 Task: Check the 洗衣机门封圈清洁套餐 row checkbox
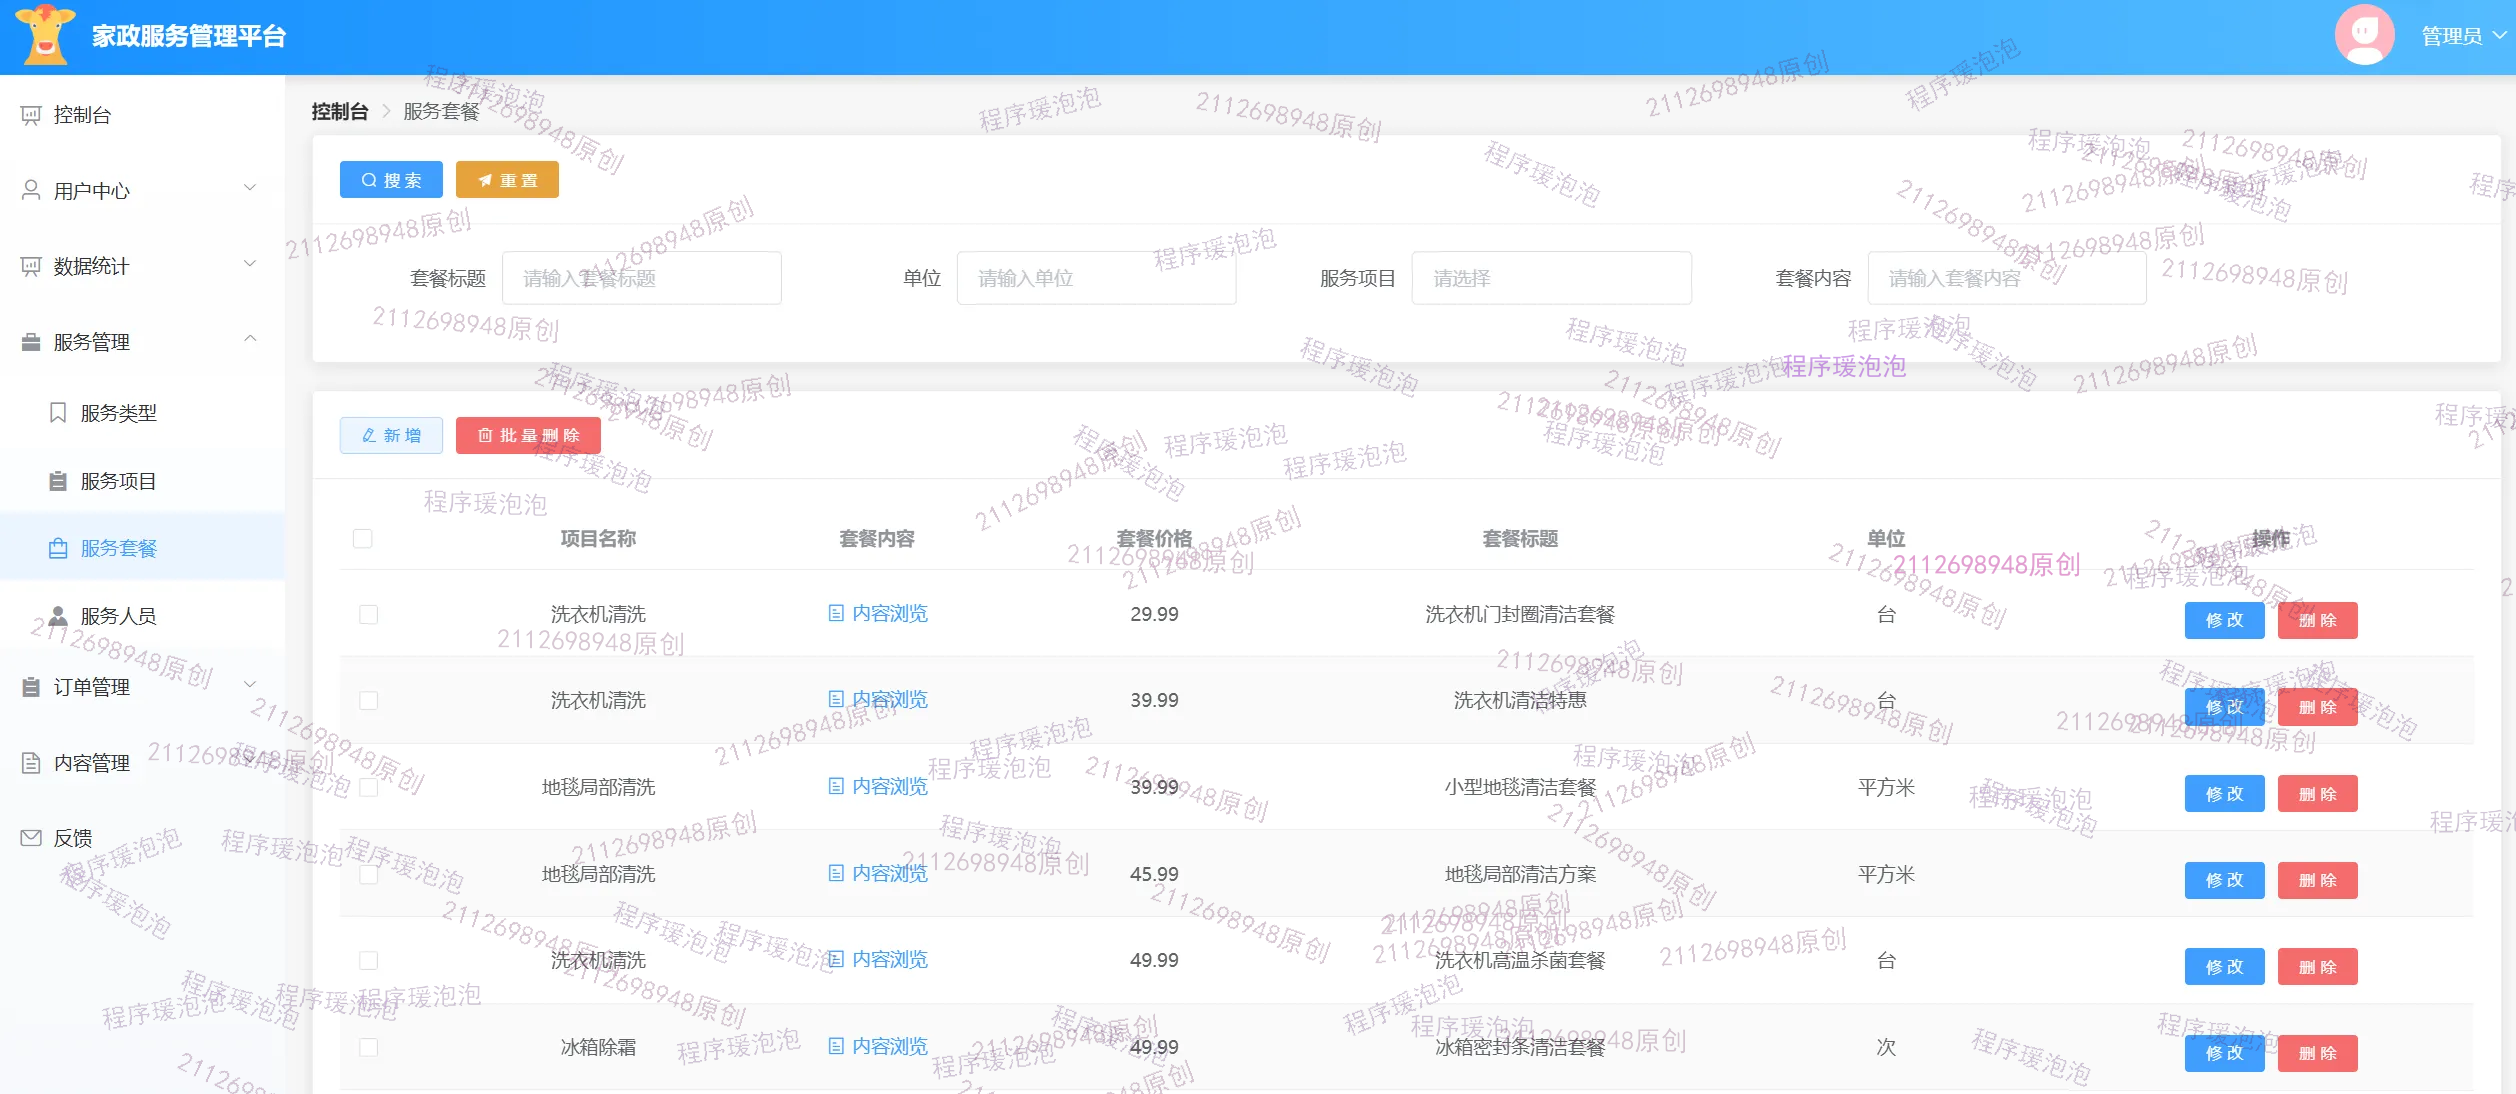pyautogui.click(x=369, y=615)
